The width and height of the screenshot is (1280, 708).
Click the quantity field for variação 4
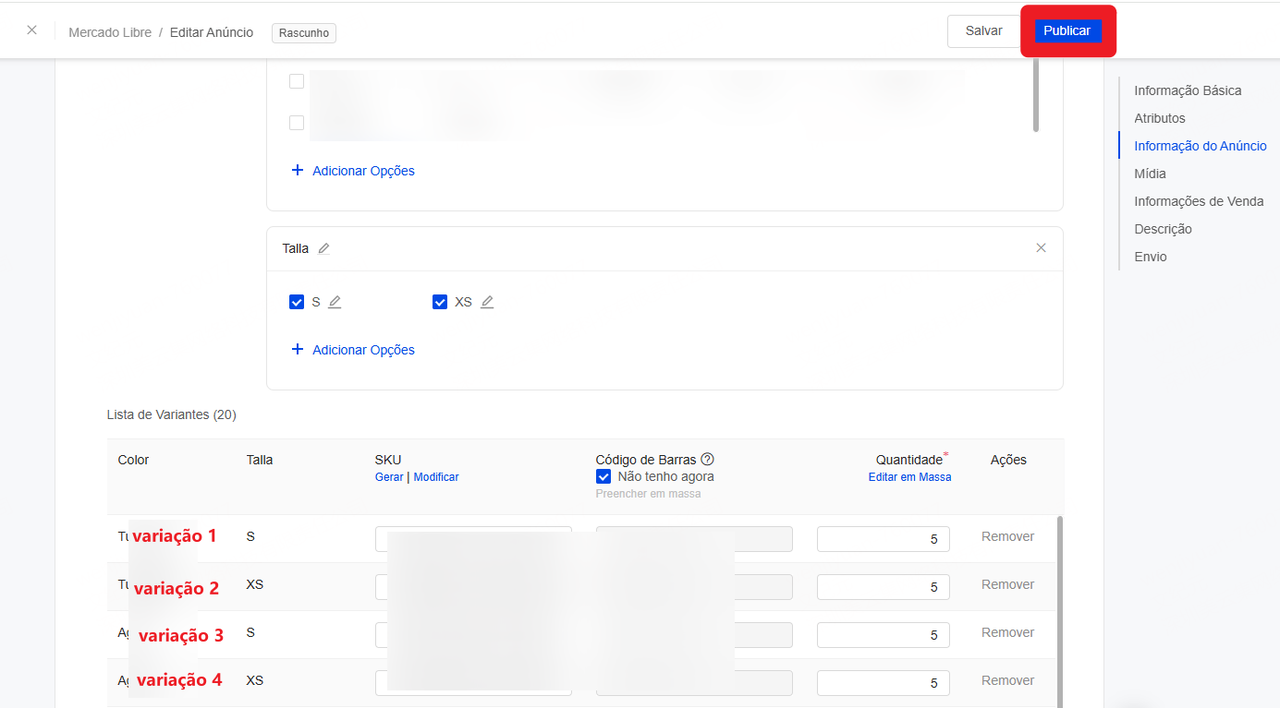coord(883,683)
